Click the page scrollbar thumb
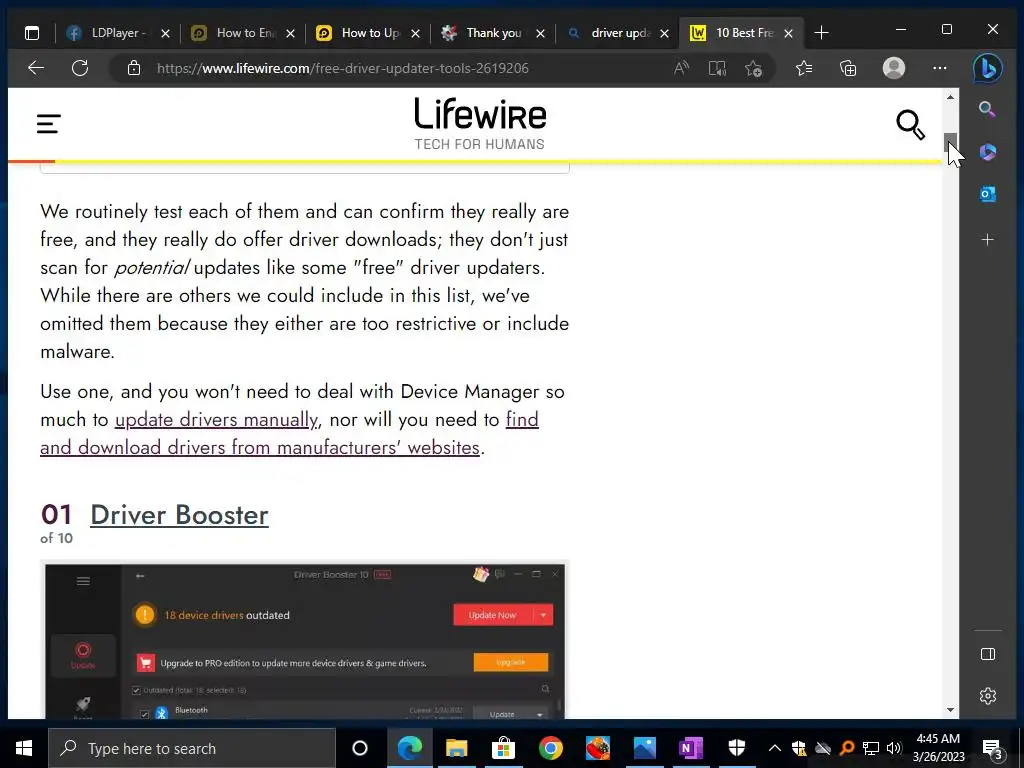 click(x=950, y=142)
